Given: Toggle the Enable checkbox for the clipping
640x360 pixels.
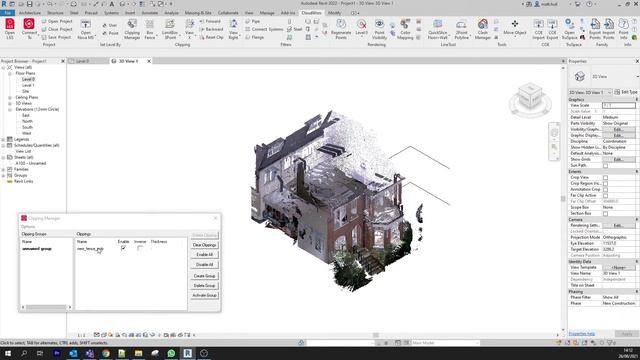Looking at the screenshot, I should pos(123,248).
